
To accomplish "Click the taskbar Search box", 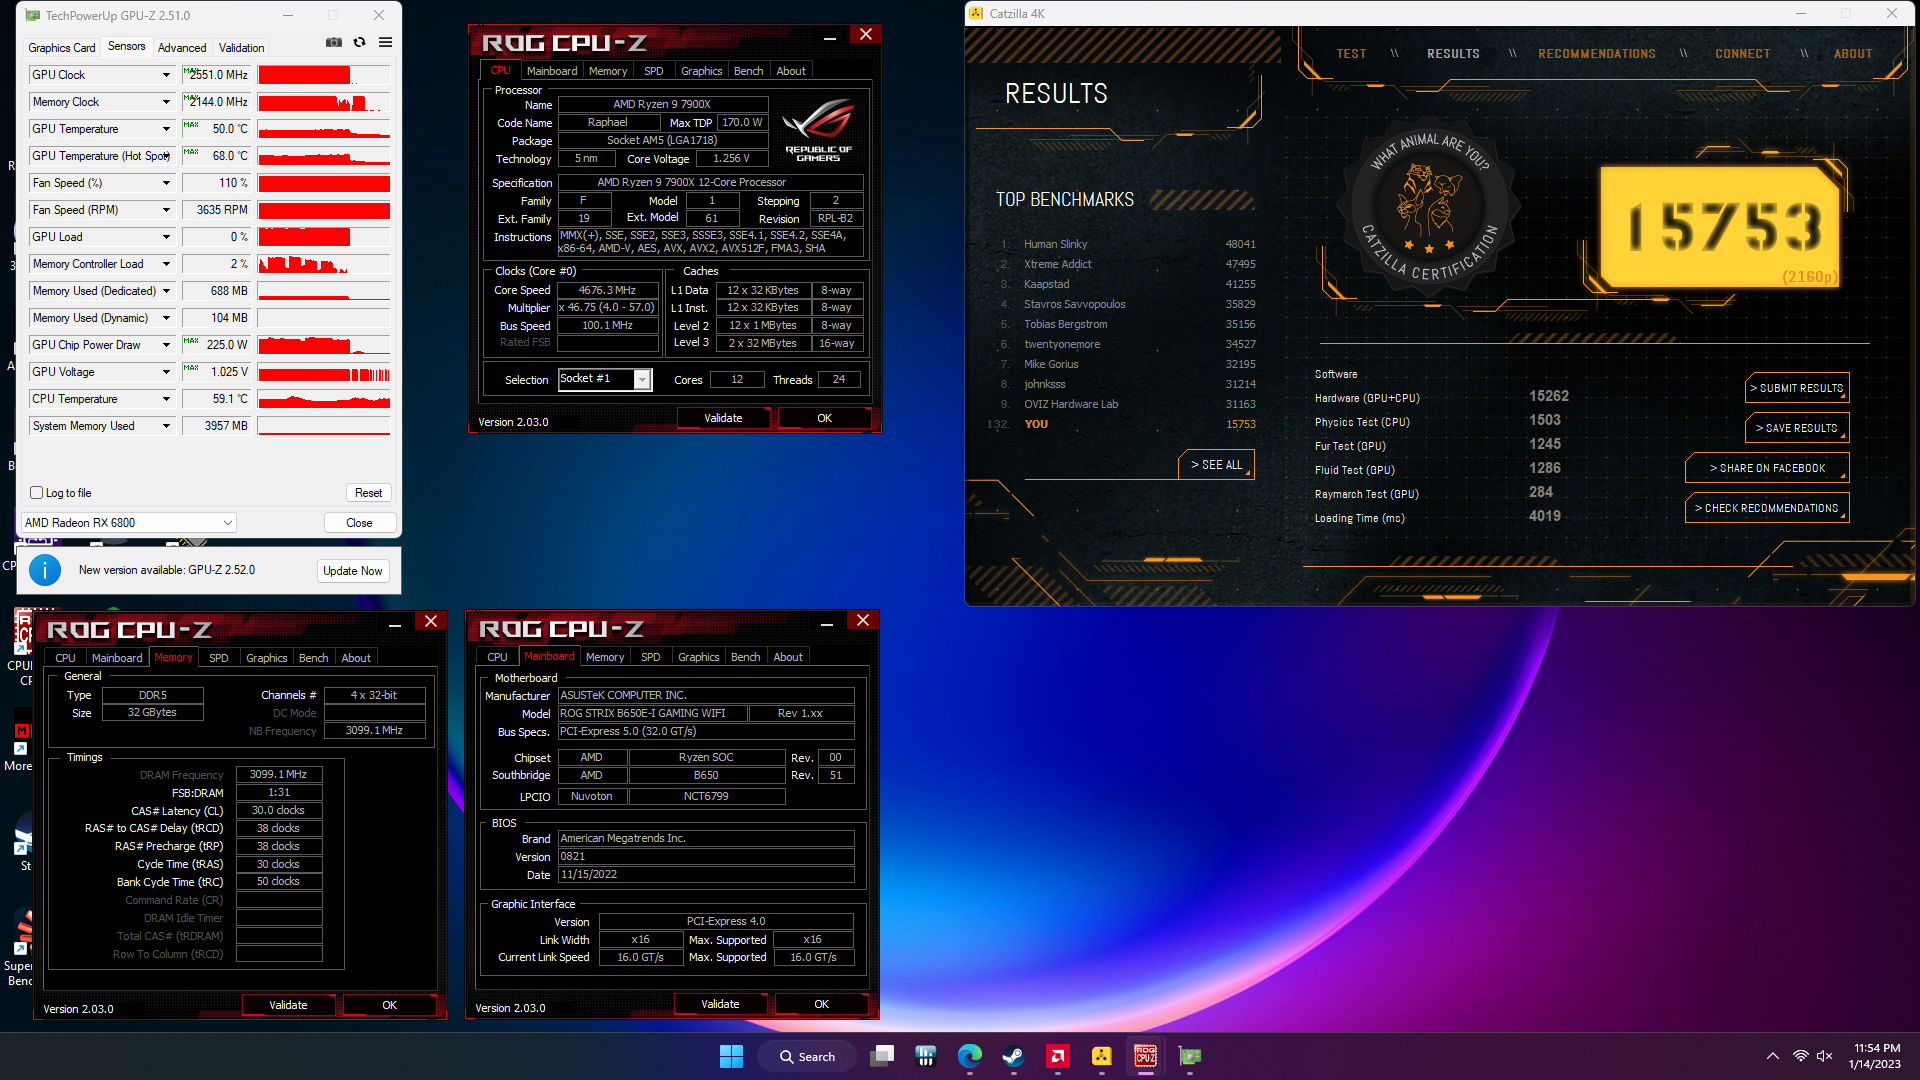I will (x=806, y=1056).
